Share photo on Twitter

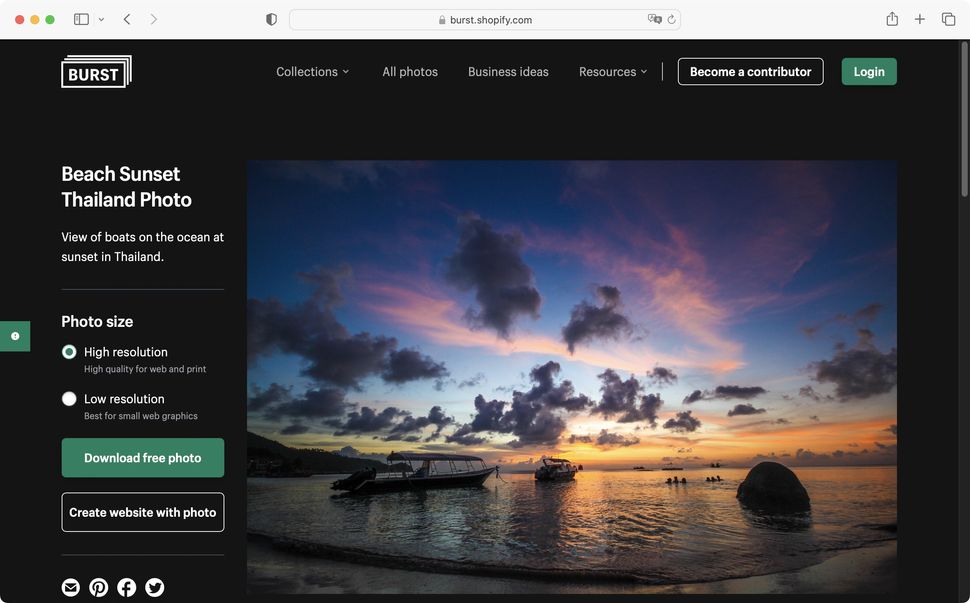[x=154, y=587]
